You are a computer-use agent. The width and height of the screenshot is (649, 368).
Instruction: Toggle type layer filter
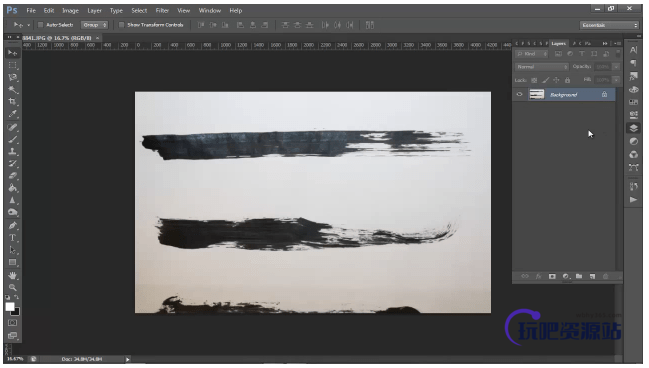pyautogui.click(x=582, y=54)
